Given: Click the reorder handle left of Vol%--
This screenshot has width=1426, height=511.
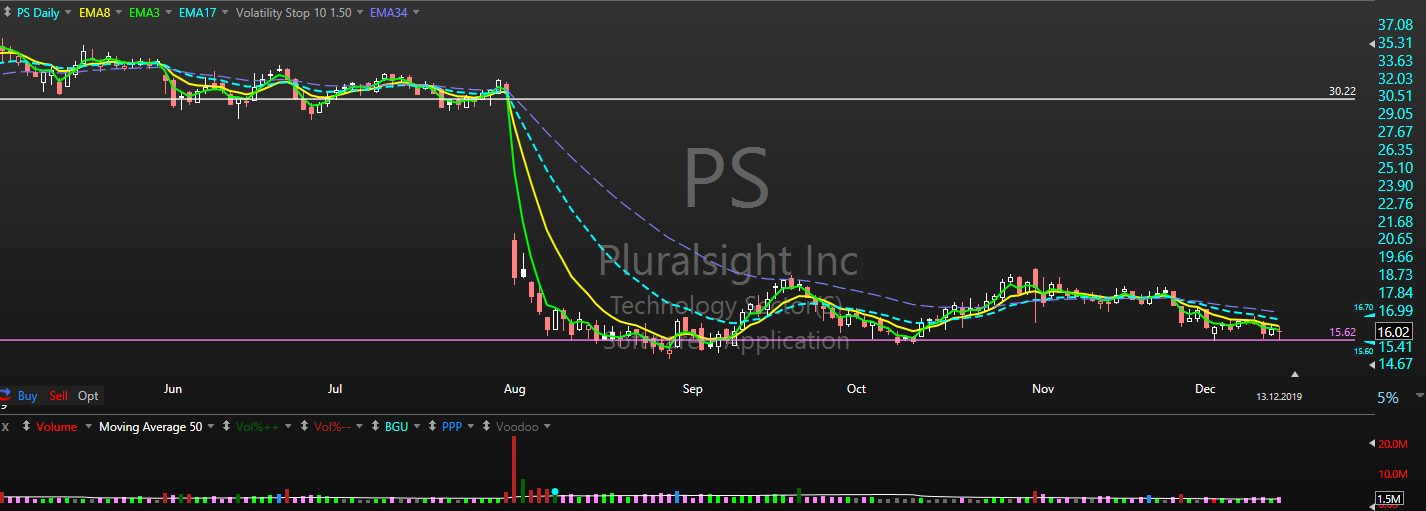Looking at the screenshot, I should coord(304,427).
